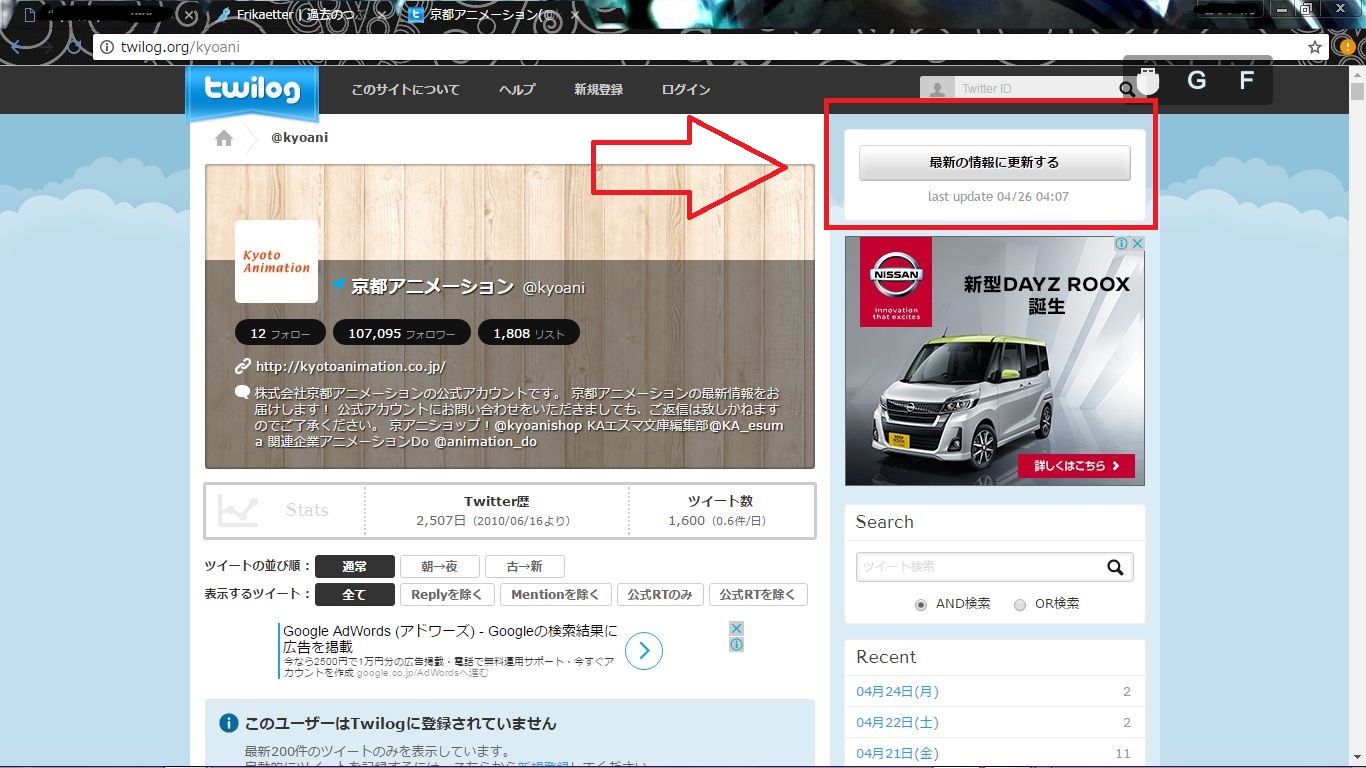The height and width of the screenshot is (768, 1366).
Task: Click the Kyoto Animation profile avatar
Action: coord(276,262)
